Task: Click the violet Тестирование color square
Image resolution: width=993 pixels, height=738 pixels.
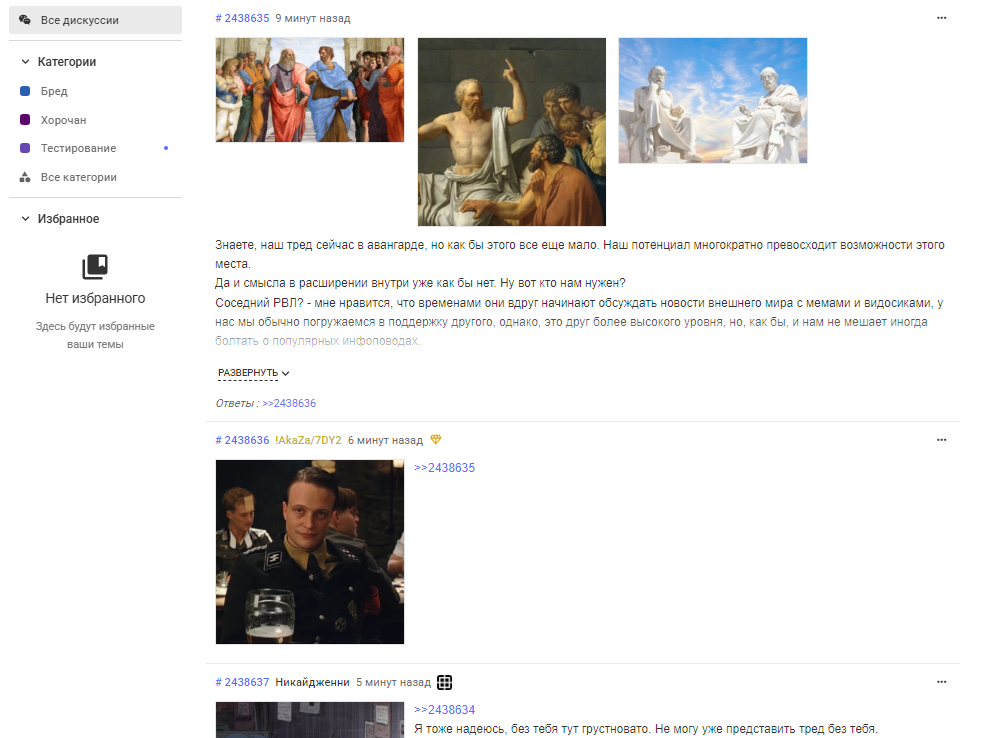Action: (x=25, y=148)
